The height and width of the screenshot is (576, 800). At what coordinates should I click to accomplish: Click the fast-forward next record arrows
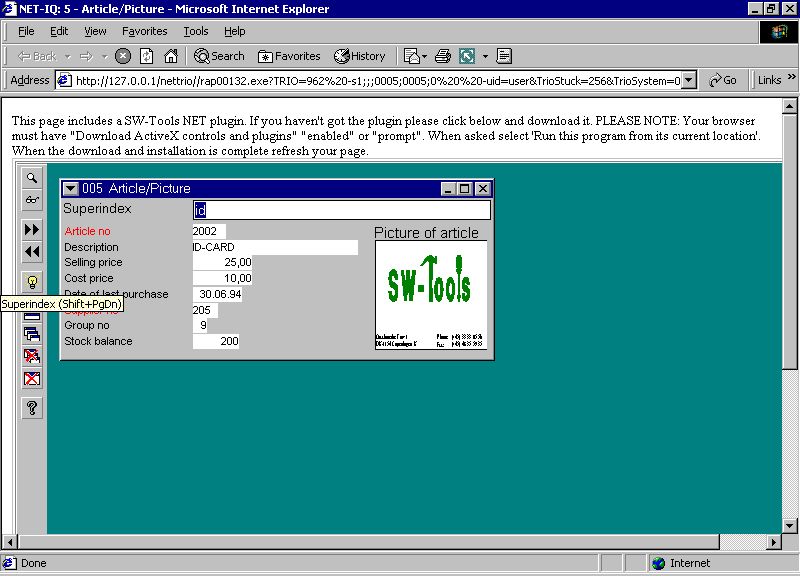click(32, 230)
